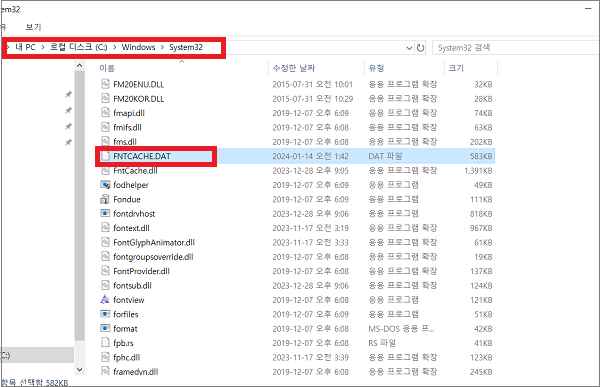Image resolution: width=600 pixels, height=387 pixels.
Task: Click the fontdrvhost application icon
Action: pos(105,213)
